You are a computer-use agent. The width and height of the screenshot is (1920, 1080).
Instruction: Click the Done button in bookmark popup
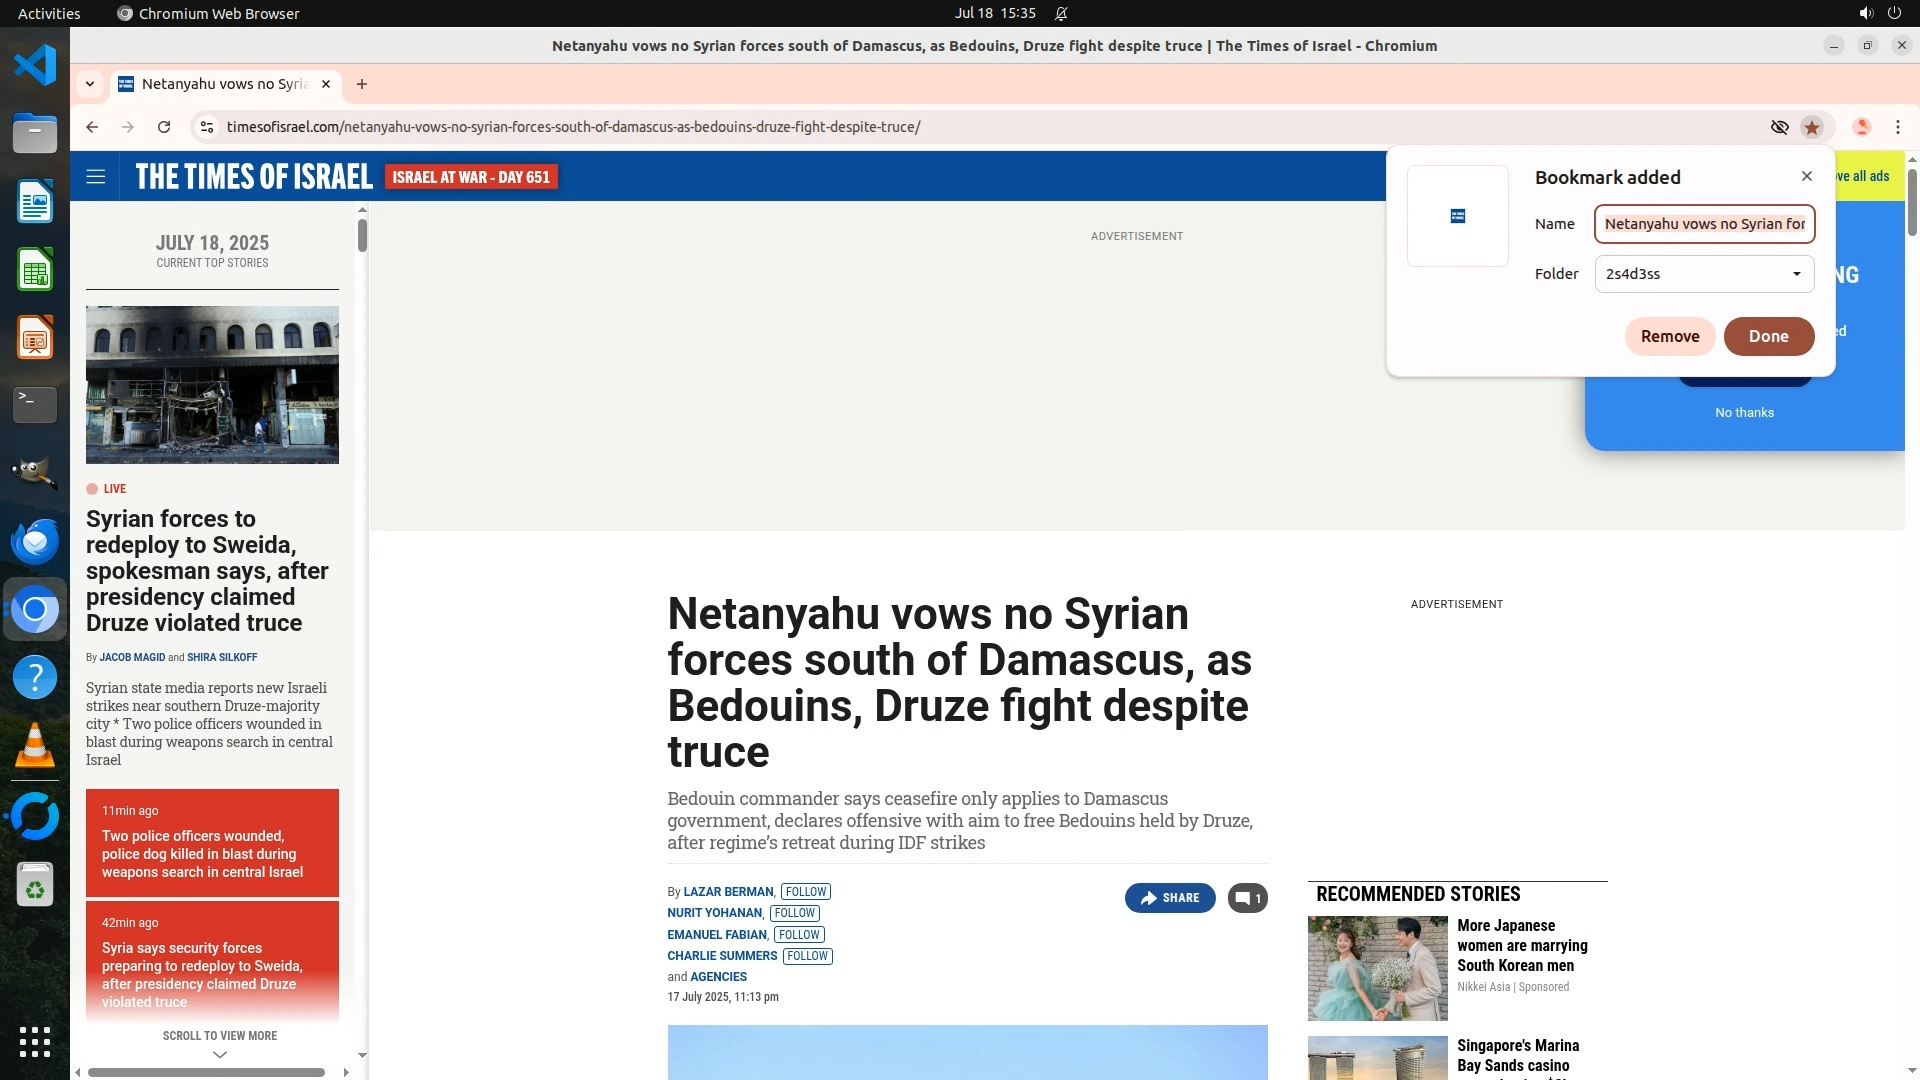point(1768,336)
